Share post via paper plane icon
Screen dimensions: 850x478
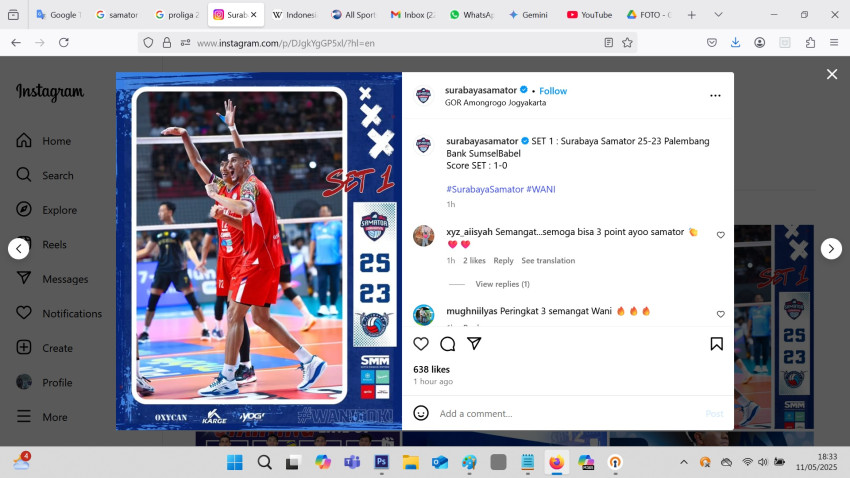pos(474,343)
